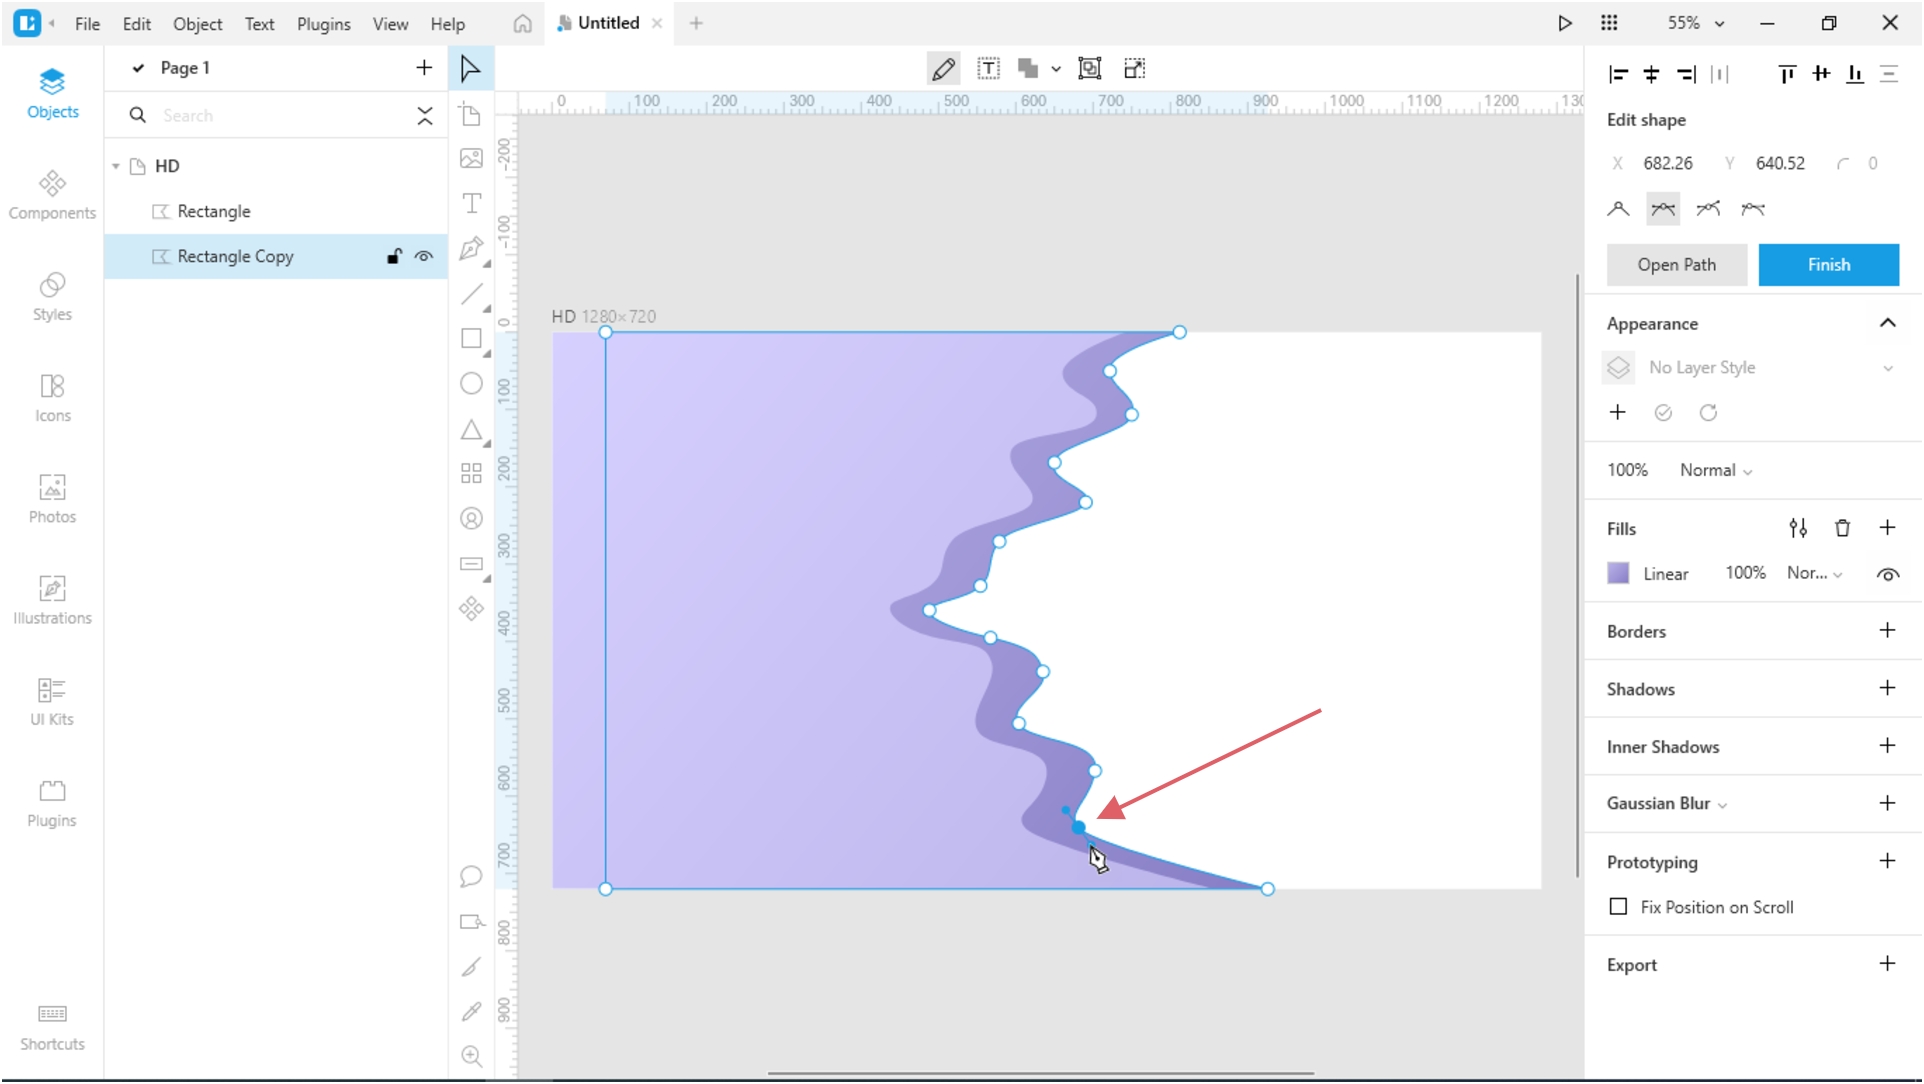Toggle visibility of Rectangle Copy layer
Viewport: 1924px width, 1084px height.
424,255
